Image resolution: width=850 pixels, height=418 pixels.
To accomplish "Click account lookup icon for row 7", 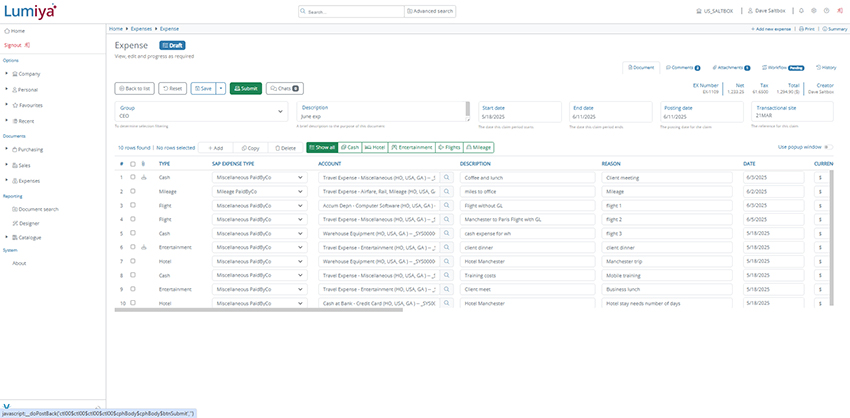I will tap(447, 261).
